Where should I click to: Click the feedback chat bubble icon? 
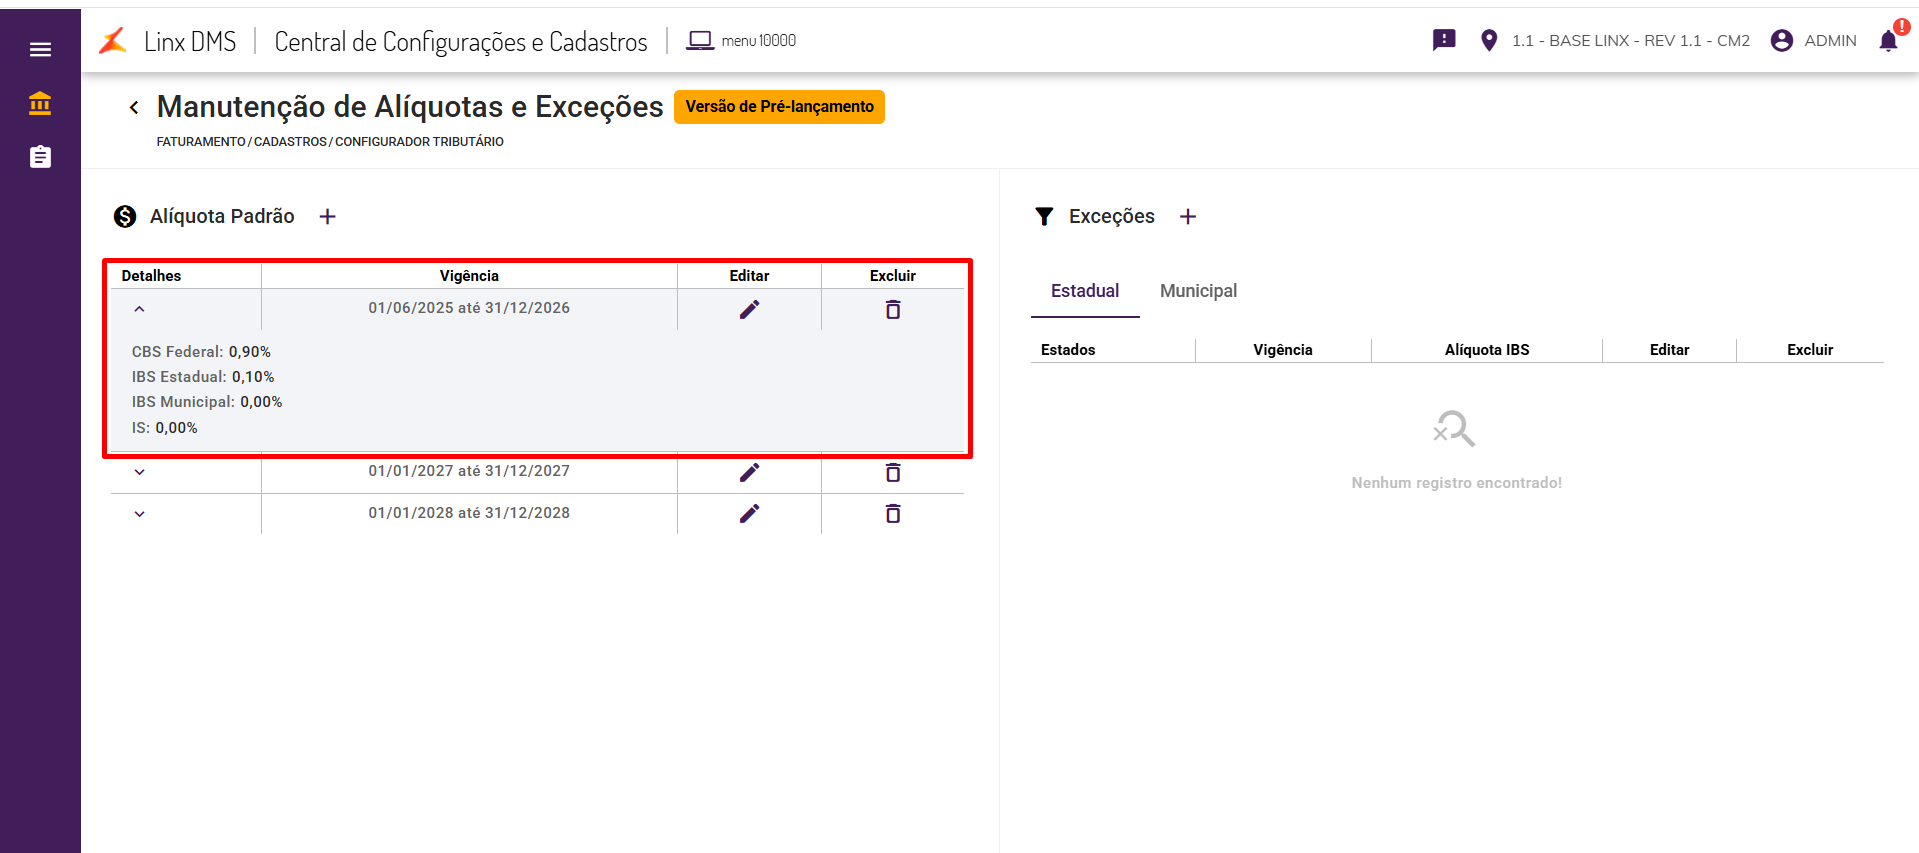(x=1444, y=40)
